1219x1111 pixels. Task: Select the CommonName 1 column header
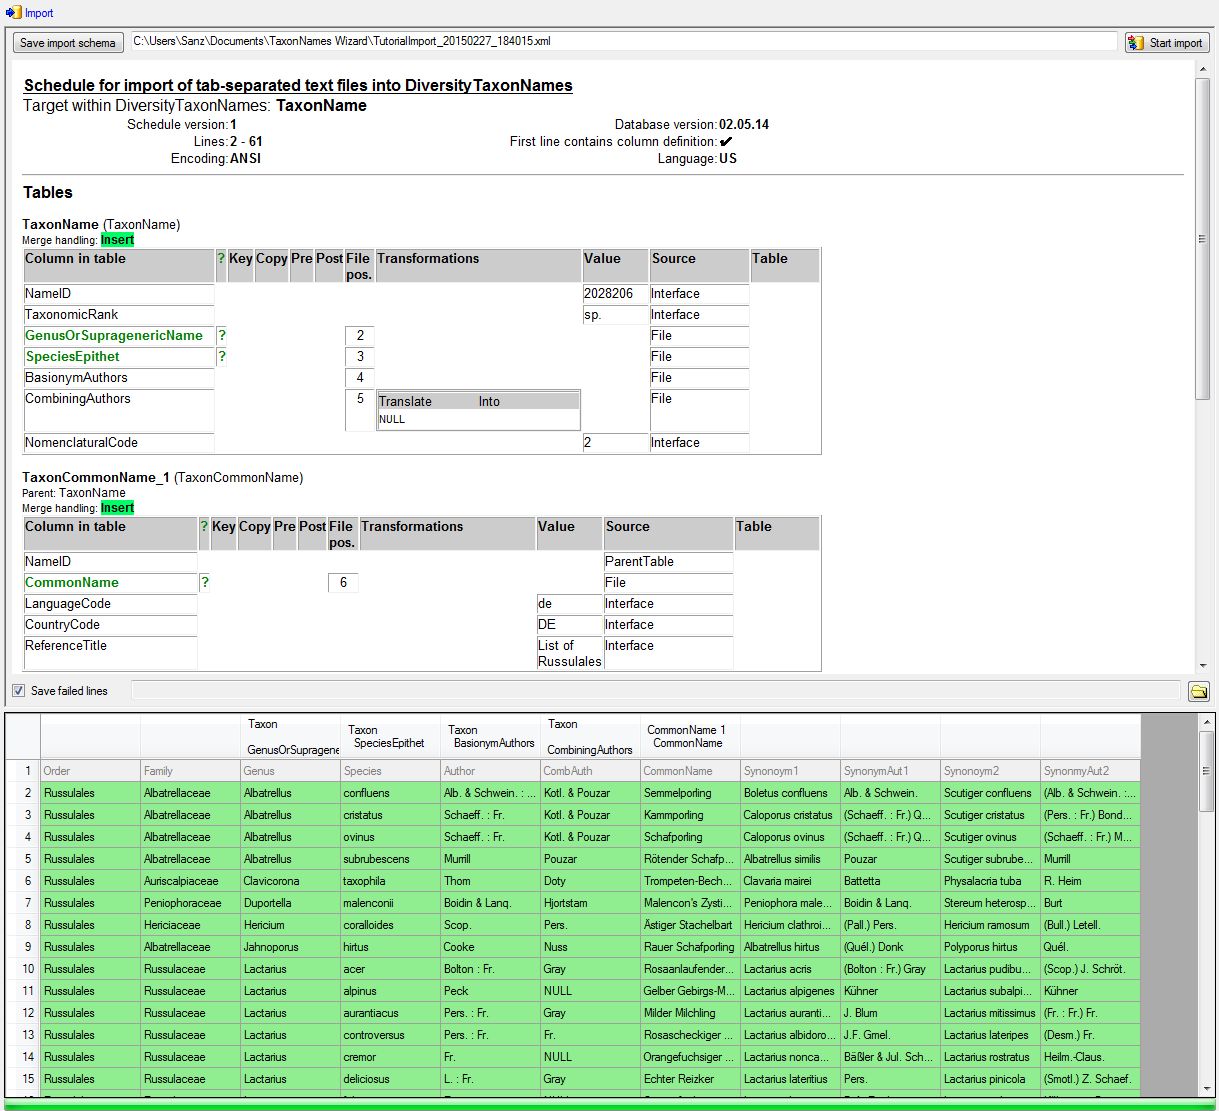click(689, 737)
